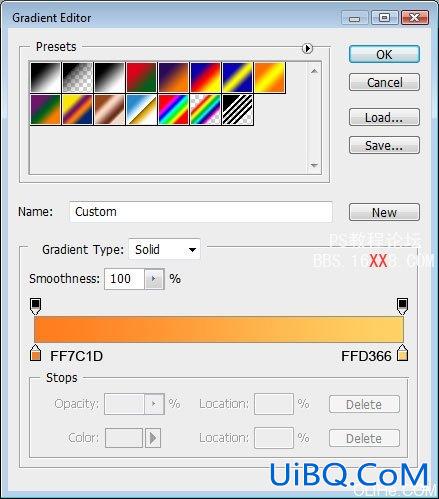Select the rainbow spectrum gradient preset
The height and width of the screenshot is (499, 439).
[173, 109]
